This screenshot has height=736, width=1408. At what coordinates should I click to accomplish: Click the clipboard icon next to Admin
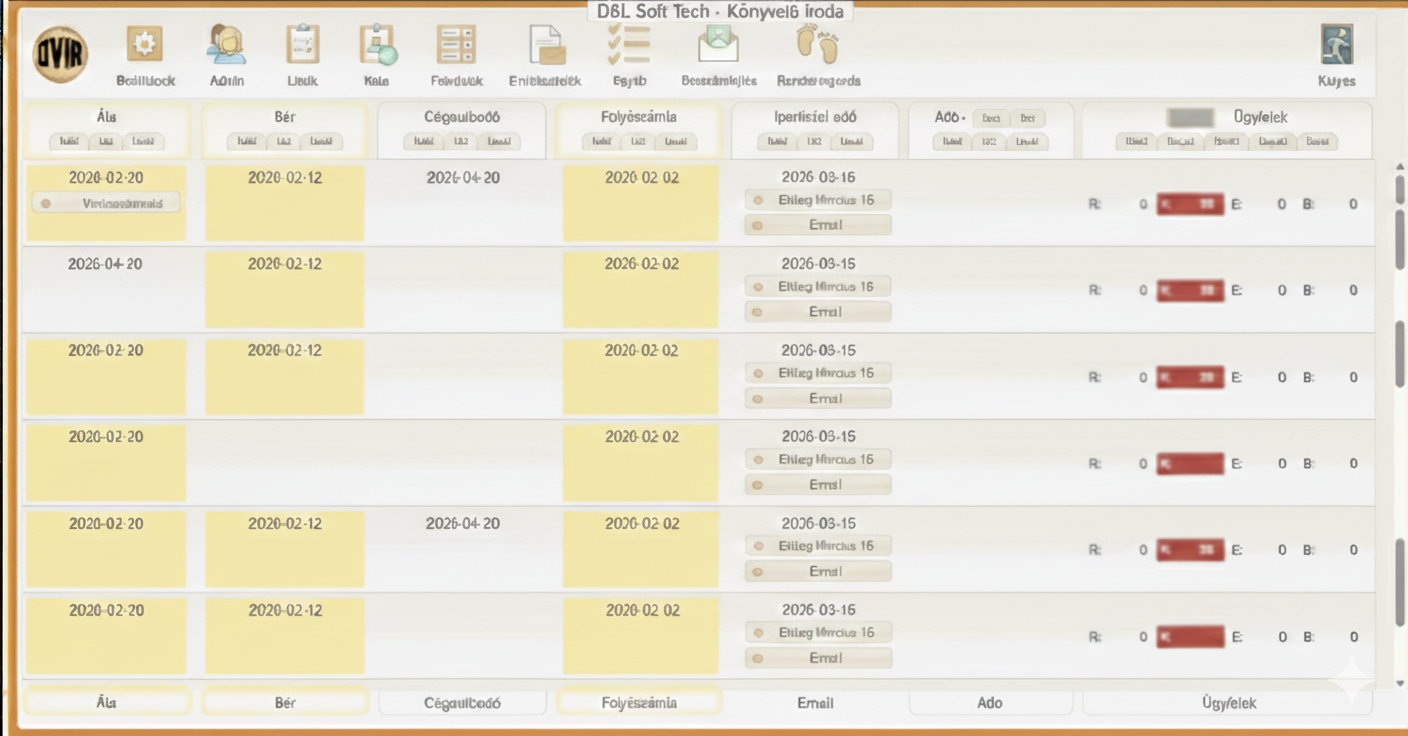302,45
